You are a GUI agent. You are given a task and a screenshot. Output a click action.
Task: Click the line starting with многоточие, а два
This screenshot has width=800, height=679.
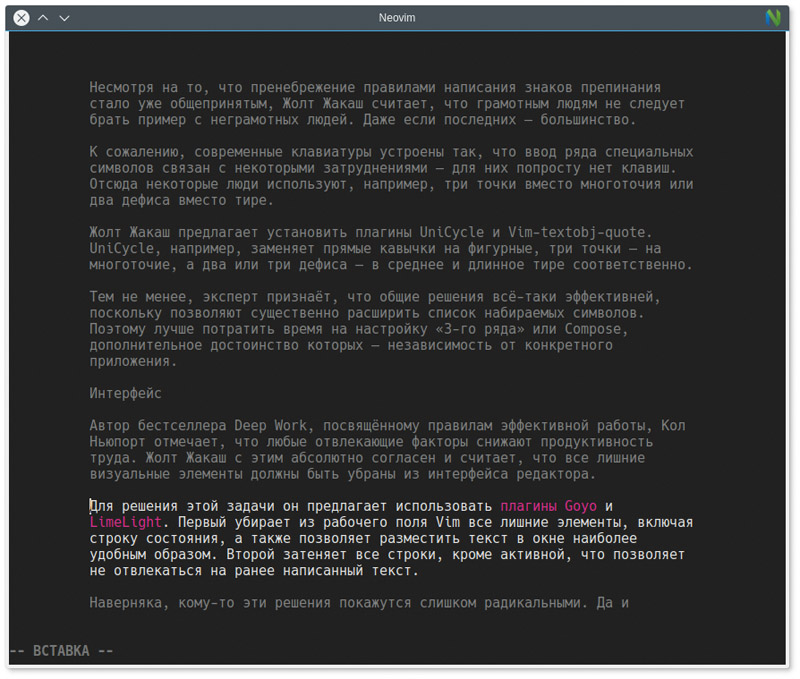click(x=391, y=265)
